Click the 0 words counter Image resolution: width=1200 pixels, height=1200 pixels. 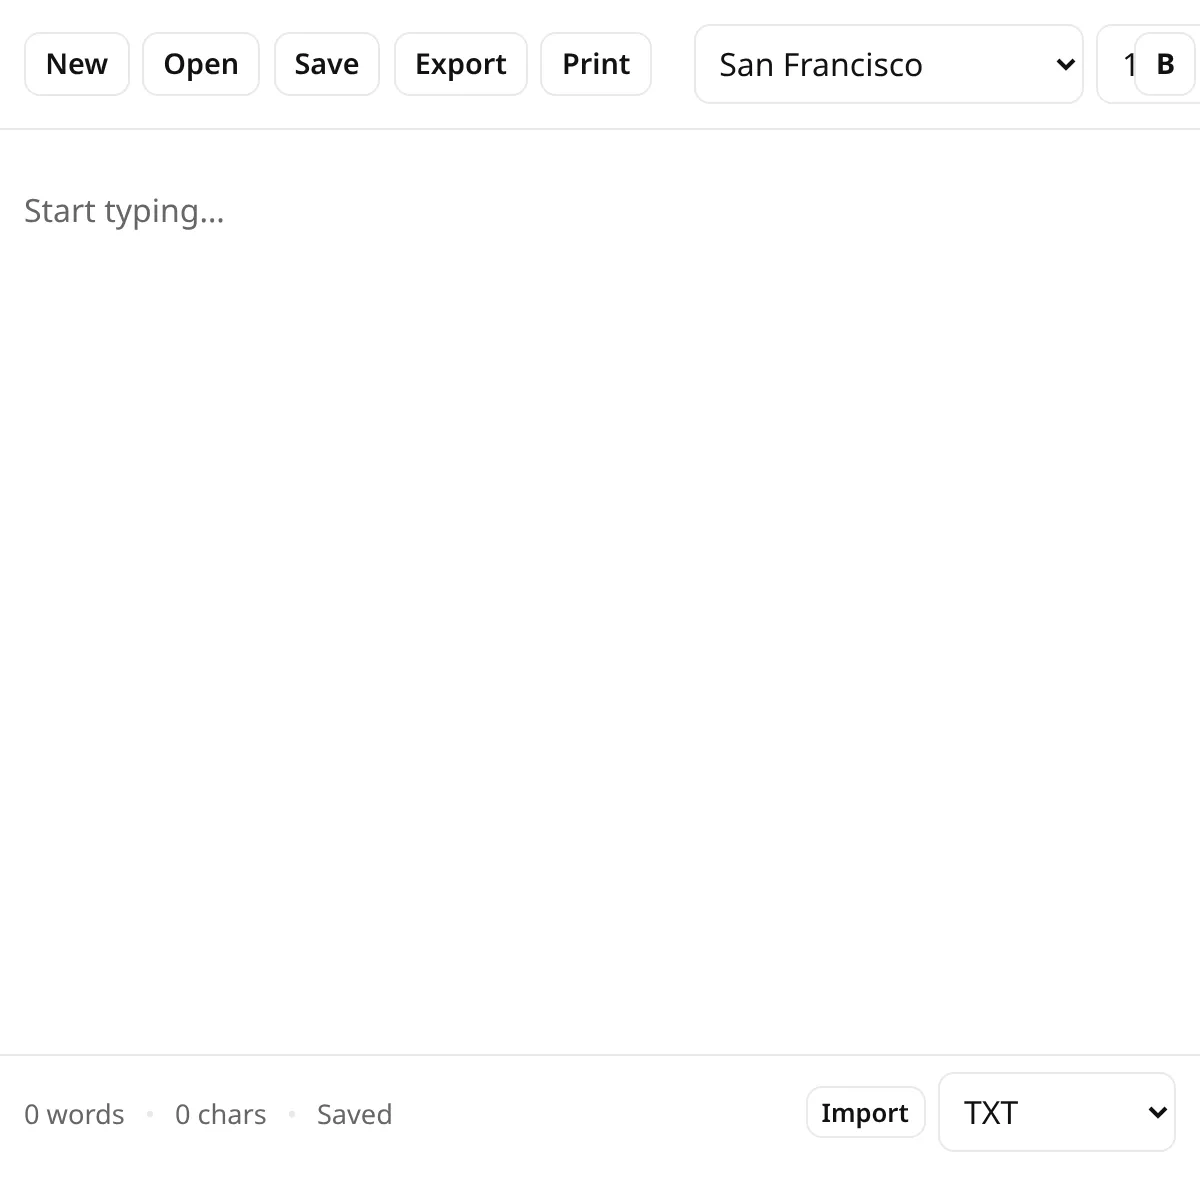[75, 1114]
